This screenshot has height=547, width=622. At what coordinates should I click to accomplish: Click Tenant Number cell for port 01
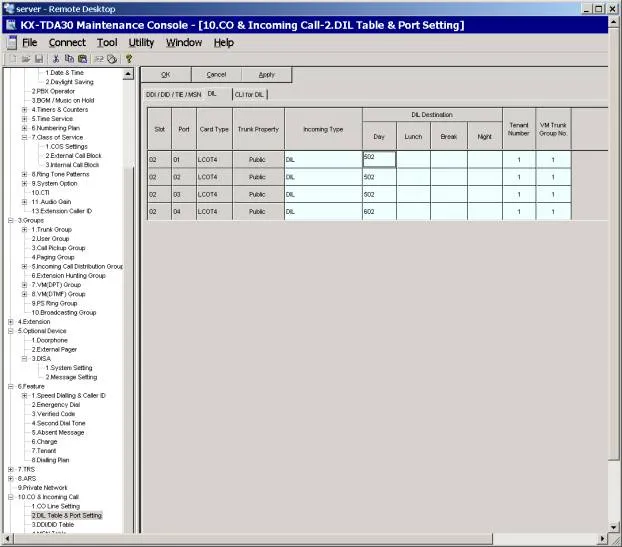518,159
